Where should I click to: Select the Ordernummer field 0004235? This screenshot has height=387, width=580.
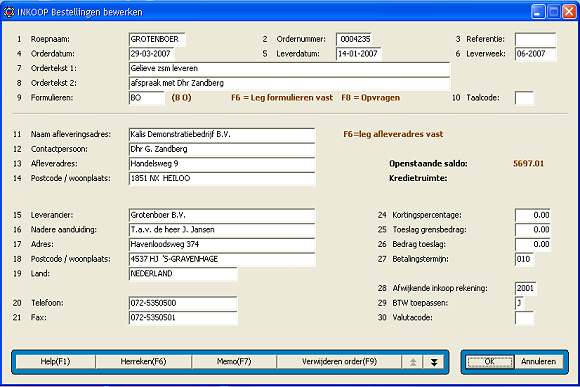click(354, 39)
